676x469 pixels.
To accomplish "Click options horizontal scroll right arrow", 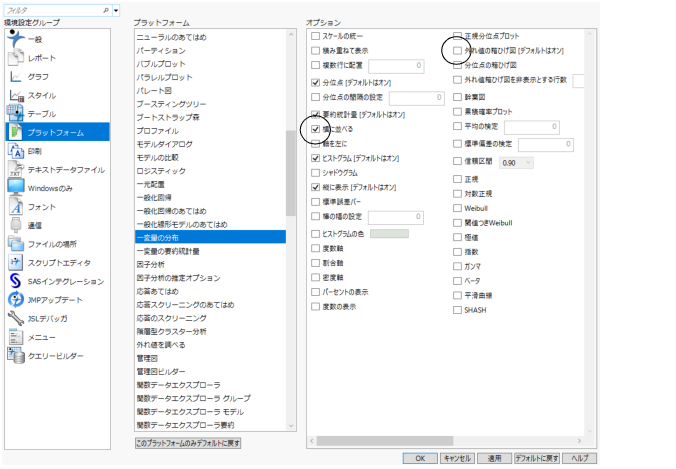I will pos(579,441).
